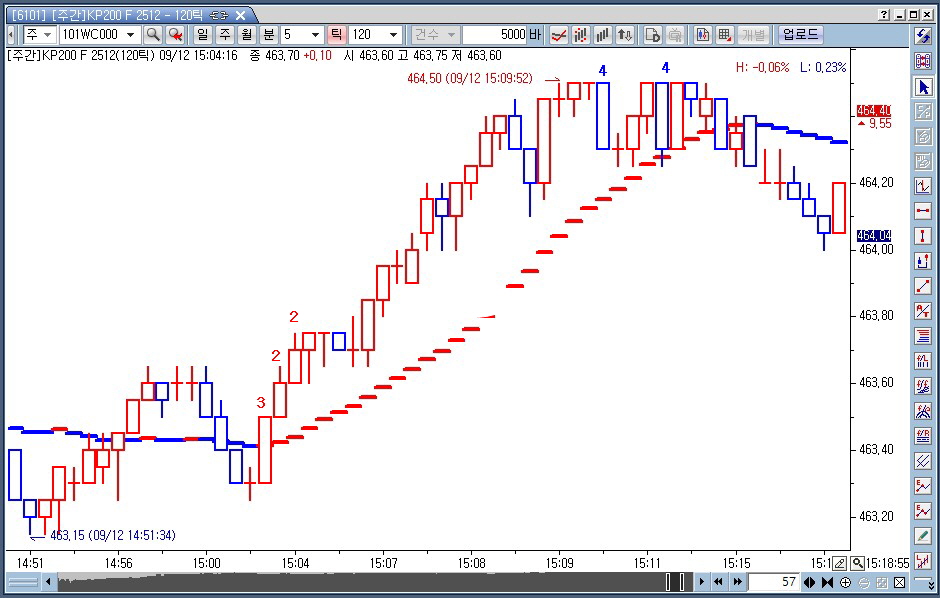940x598 pixels.
Task: Click the 업로드 upload button
Action: (801, 35)
